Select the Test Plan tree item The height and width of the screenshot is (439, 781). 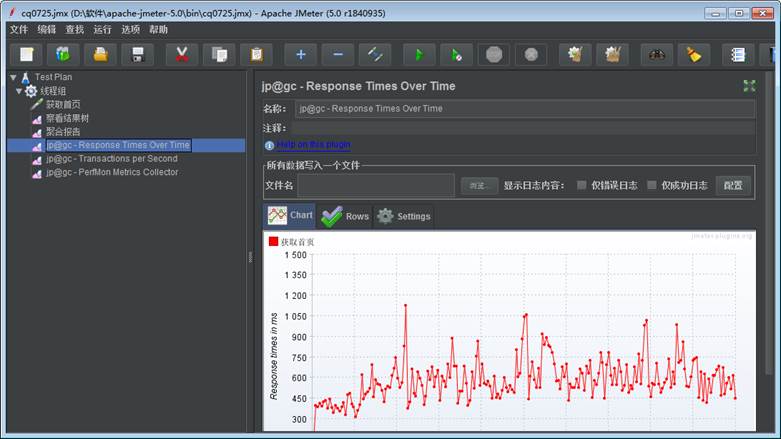point(53,77)
